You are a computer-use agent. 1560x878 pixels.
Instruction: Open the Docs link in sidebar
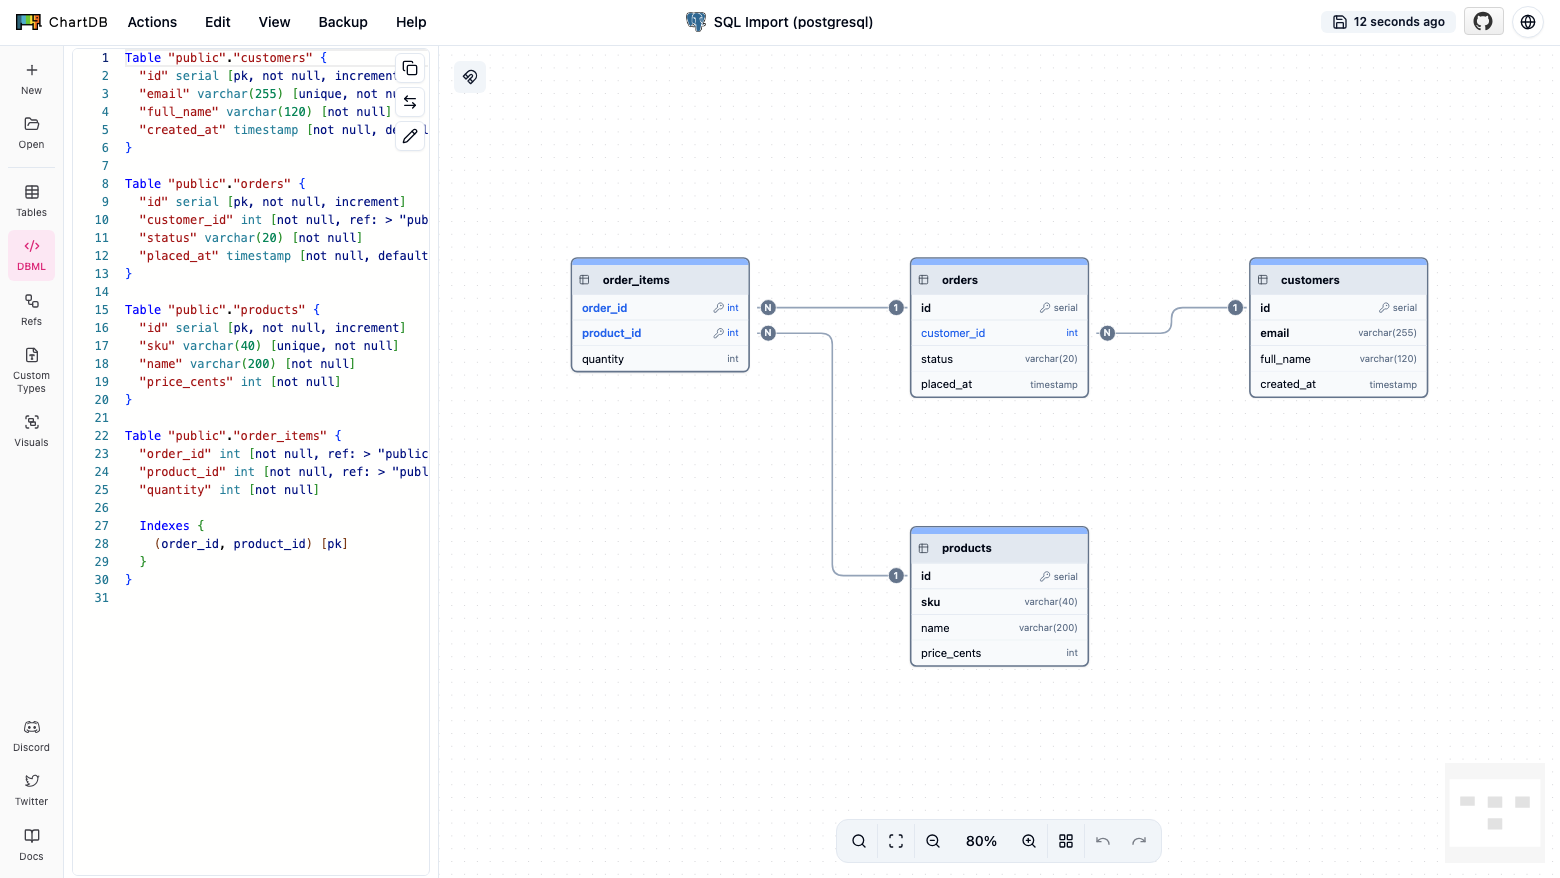click(31, 843)
